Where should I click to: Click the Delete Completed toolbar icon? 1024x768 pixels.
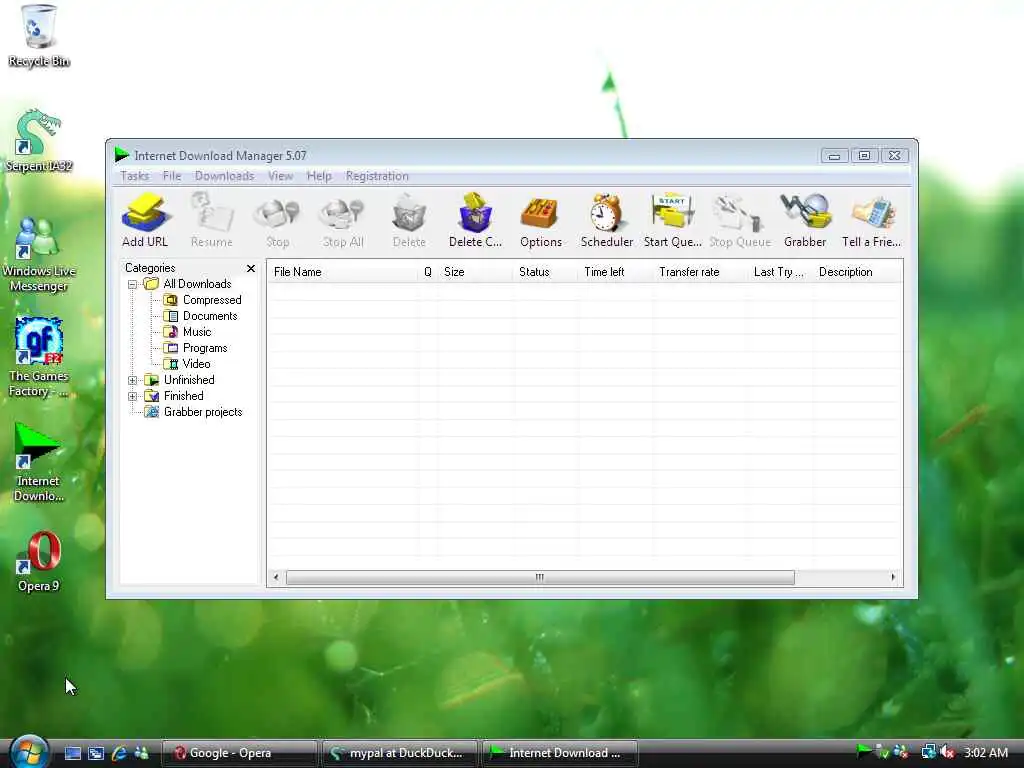[475, 219]
